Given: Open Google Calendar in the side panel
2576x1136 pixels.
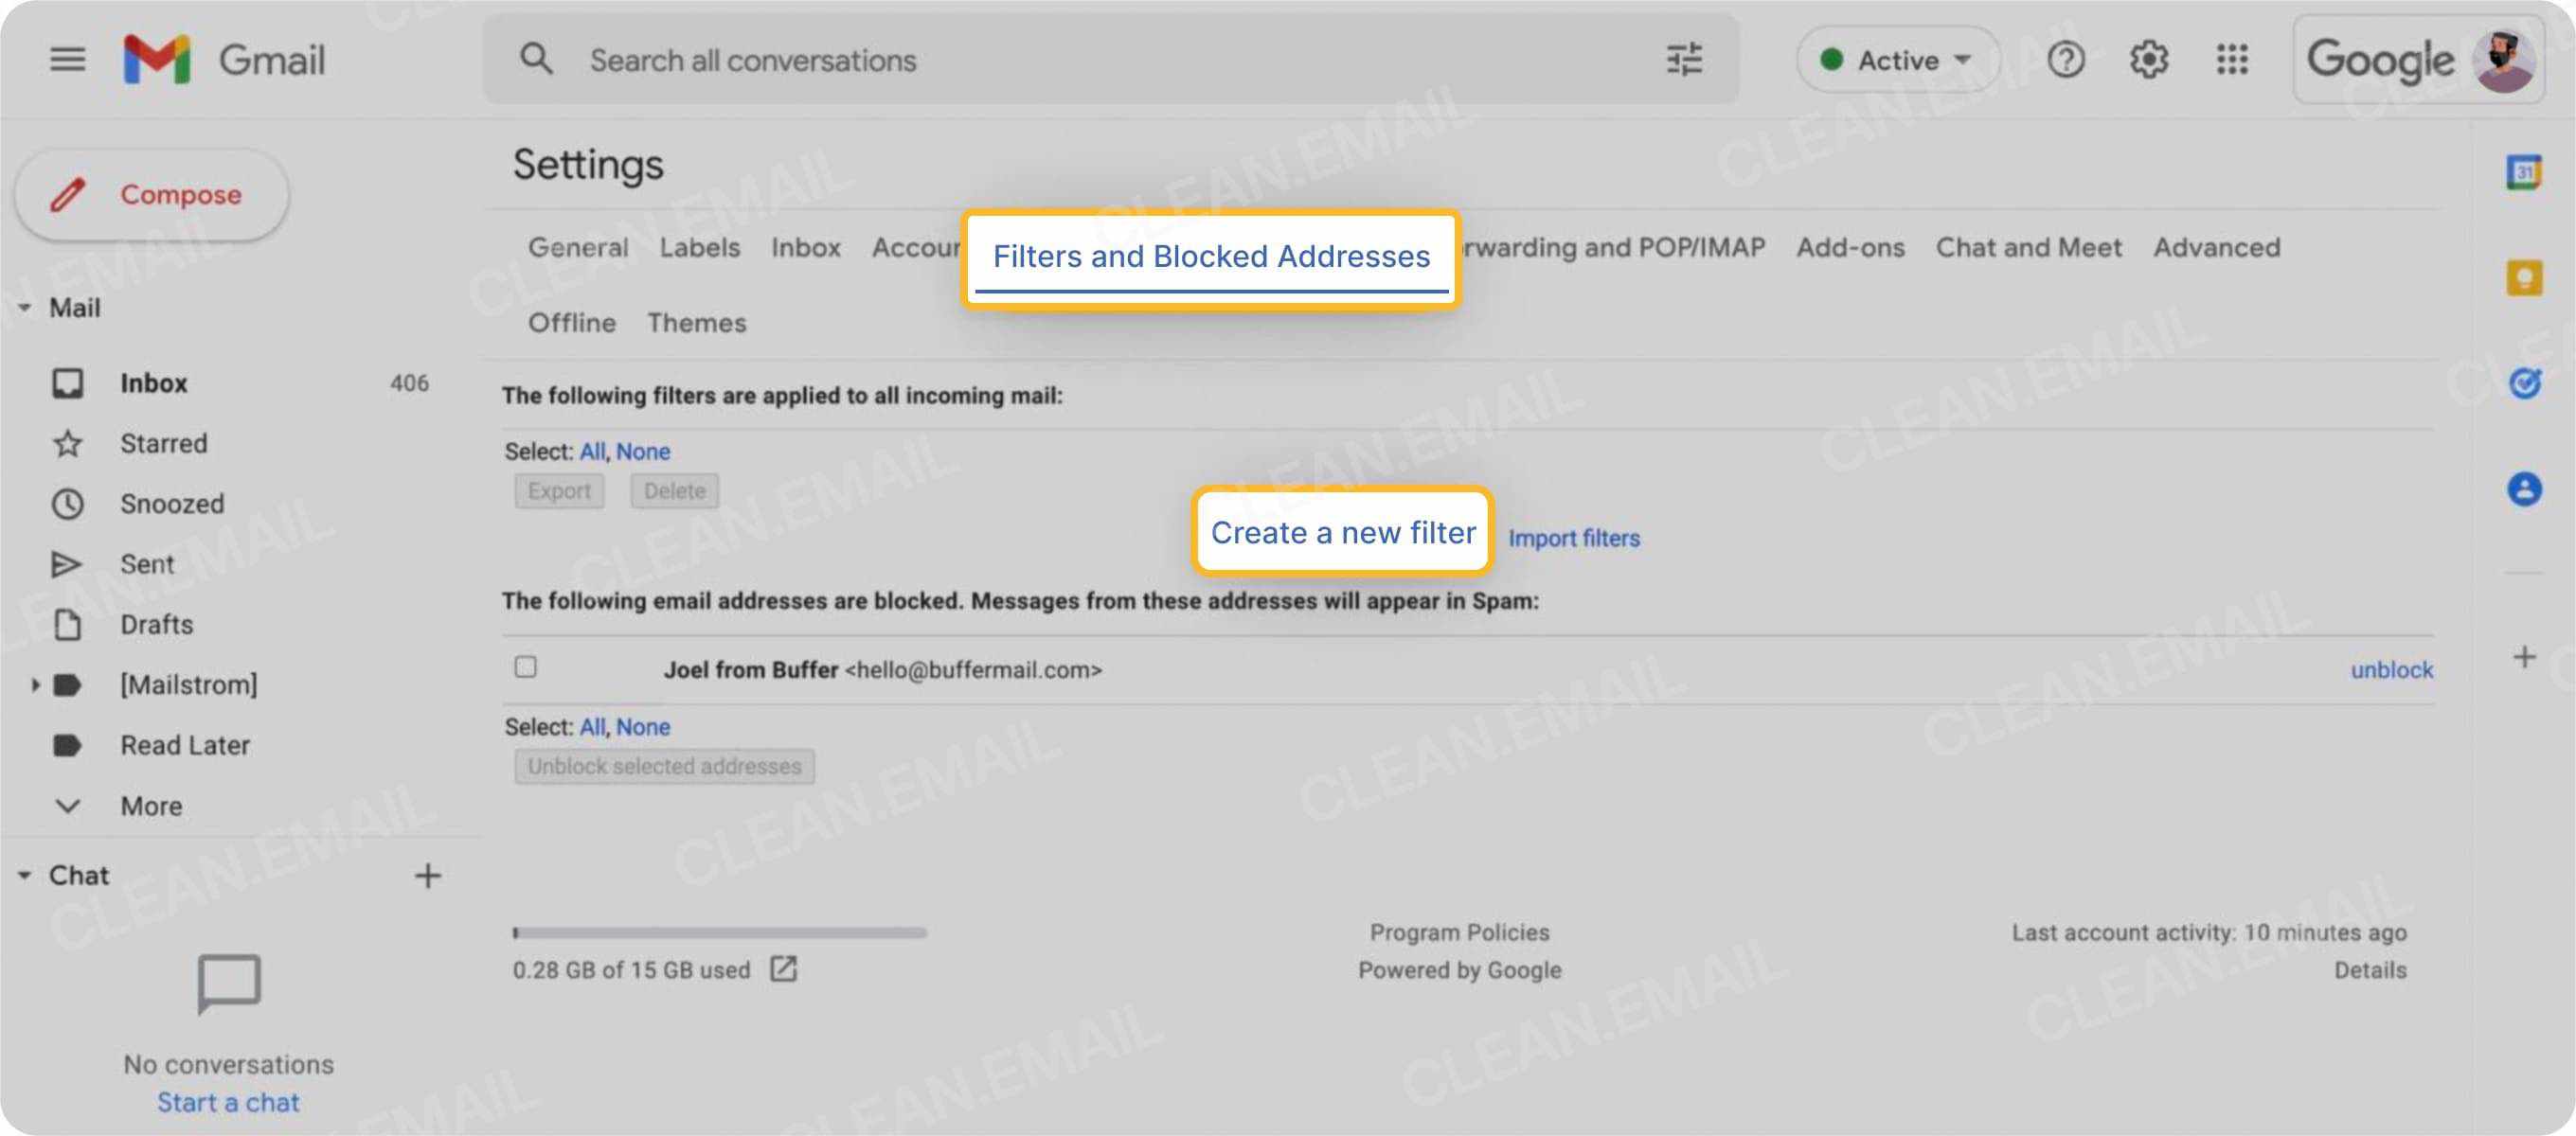Looking at the screenshot, I should tap(2525, 172).
